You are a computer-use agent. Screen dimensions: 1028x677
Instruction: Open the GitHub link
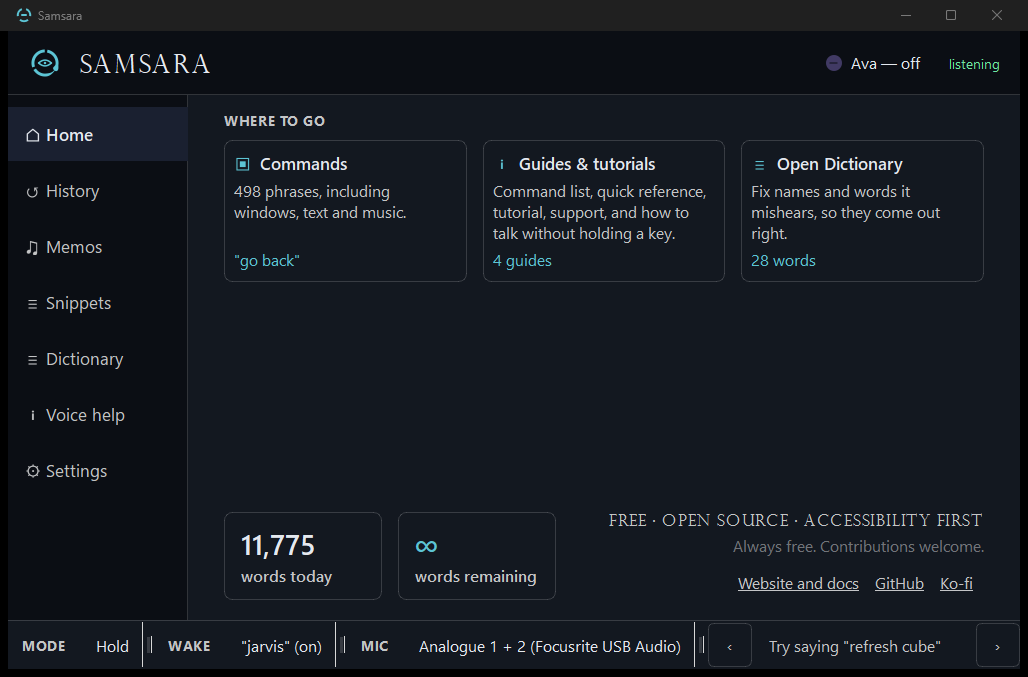899,583
